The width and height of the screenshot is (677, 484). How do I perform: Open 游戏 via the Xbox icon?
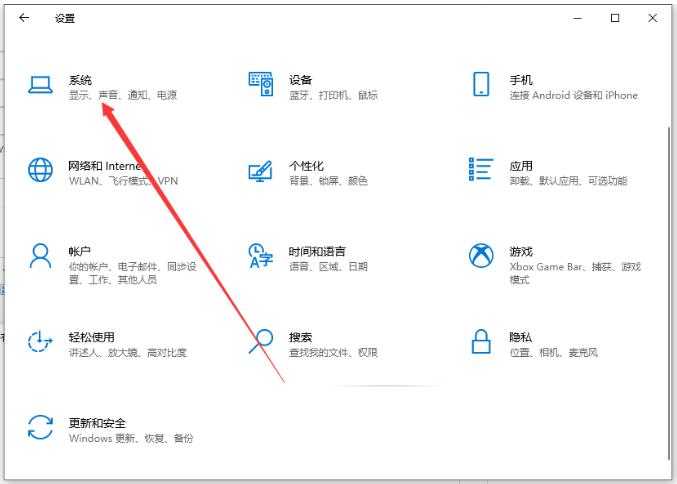481,257
